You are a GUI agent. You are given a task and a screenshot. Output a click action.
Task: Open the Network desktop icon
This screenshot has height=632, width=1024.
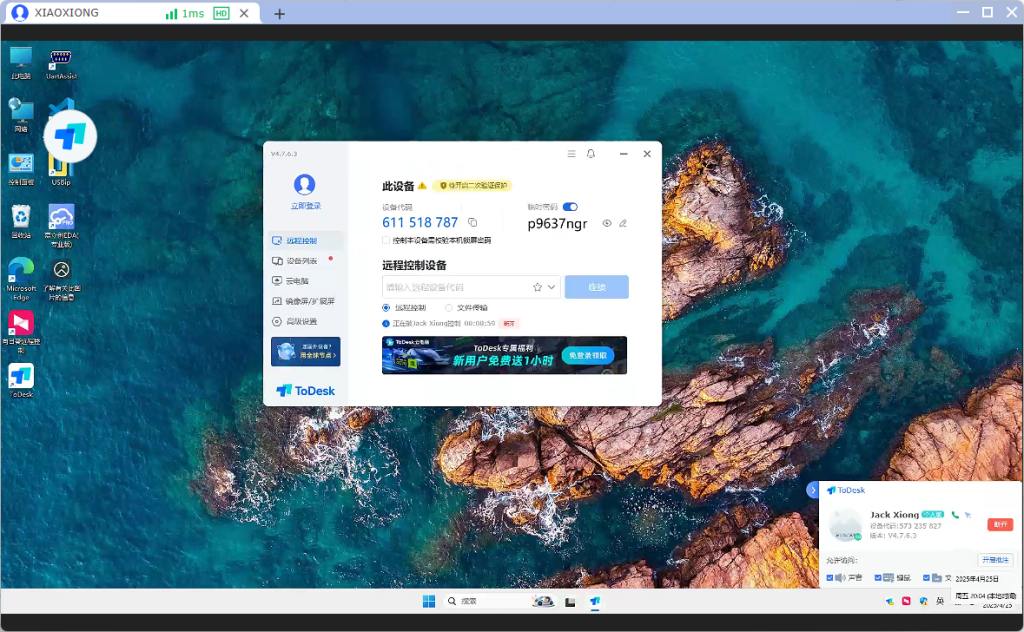click(21, 115)
